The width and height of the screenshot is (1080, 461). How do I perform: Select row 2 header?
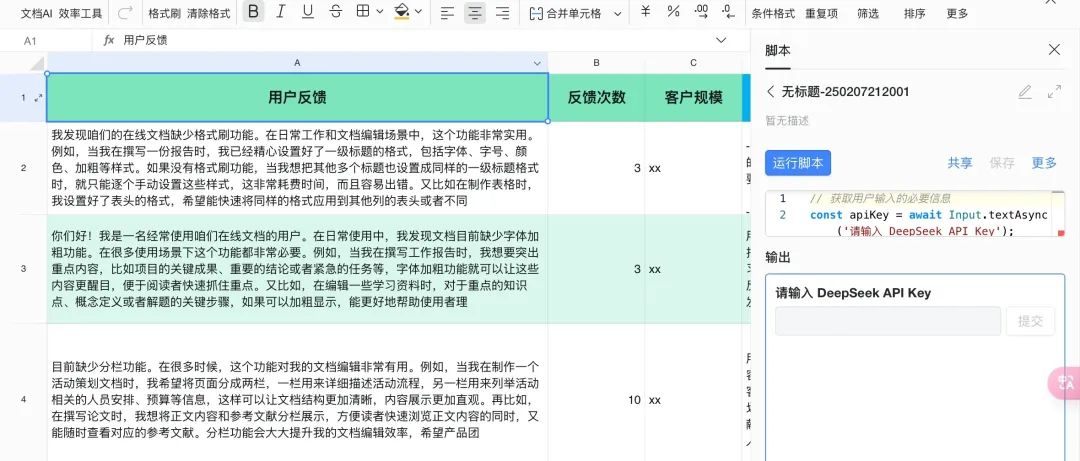point(23,167)
